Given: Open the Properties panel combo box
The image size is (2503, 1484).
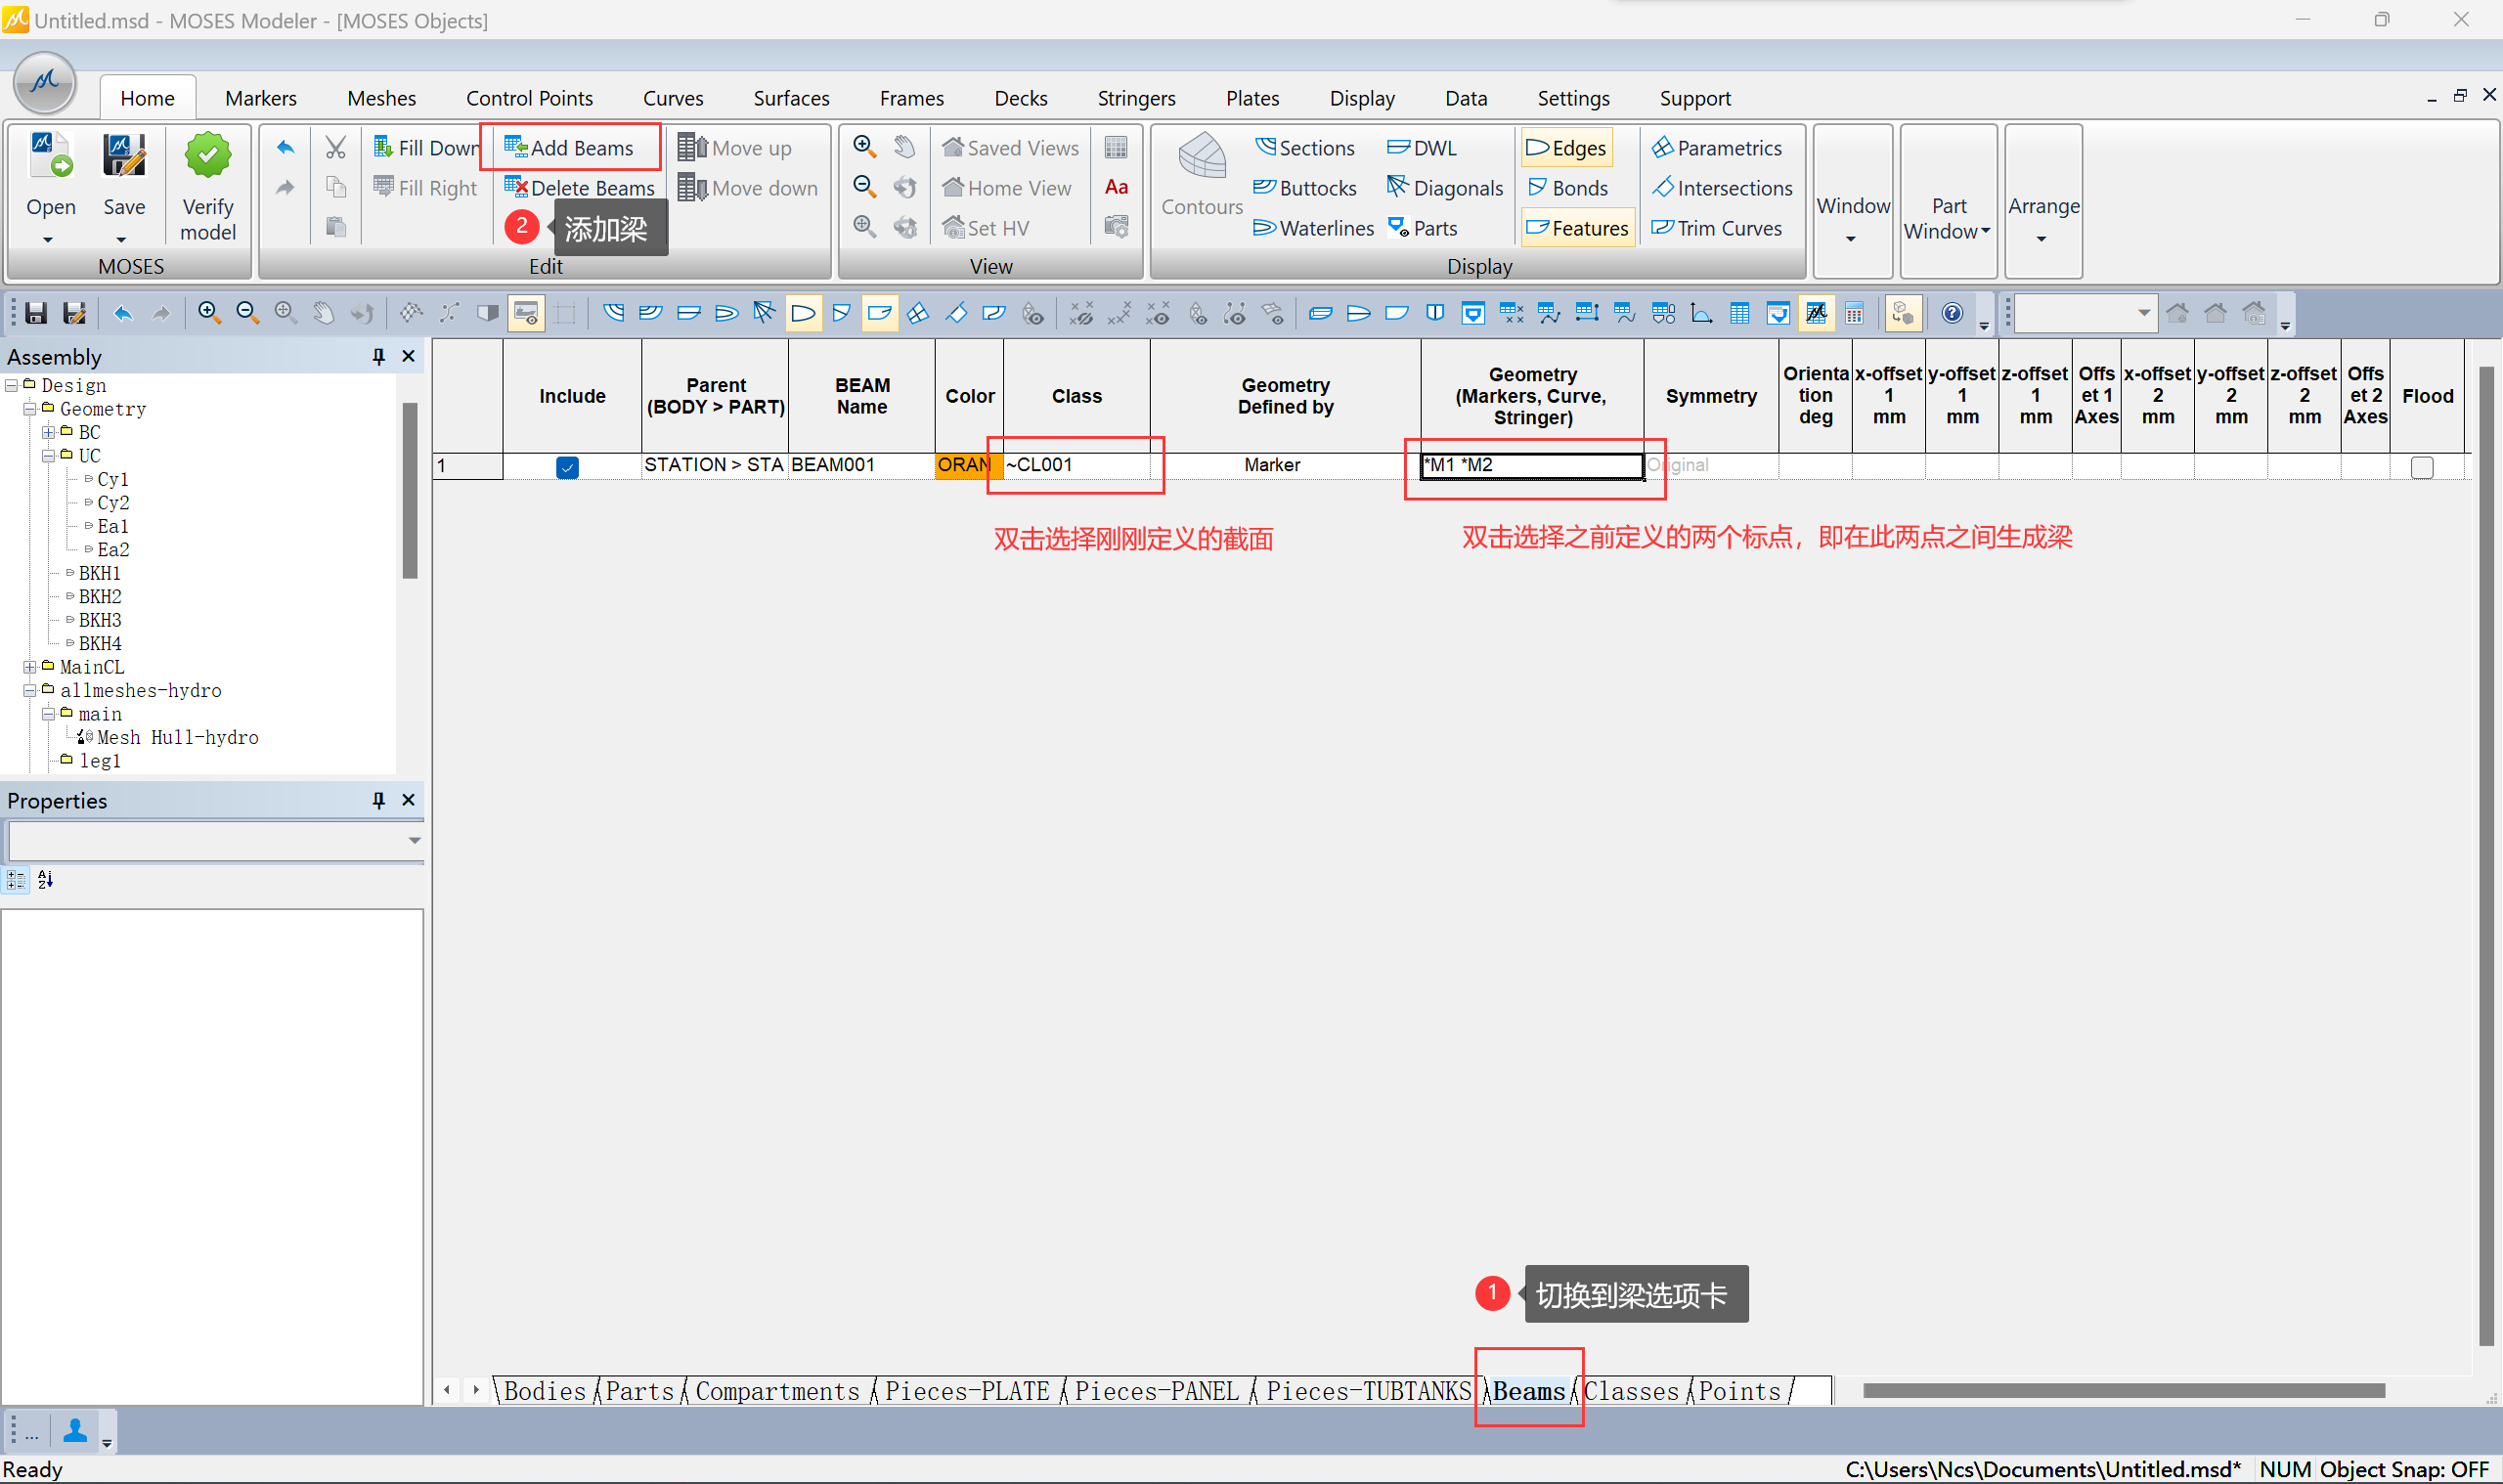Looking at the screenshot, I should 414,840.
